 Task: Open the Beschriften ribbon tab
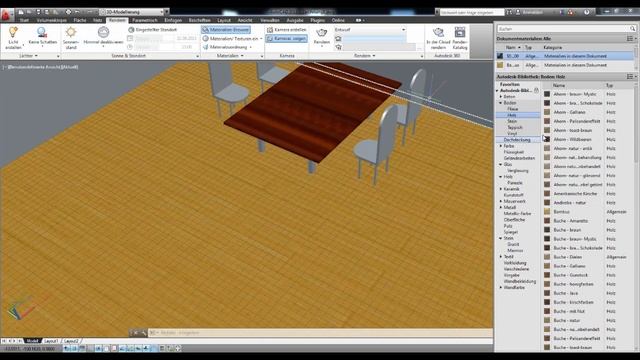point(200,20)
